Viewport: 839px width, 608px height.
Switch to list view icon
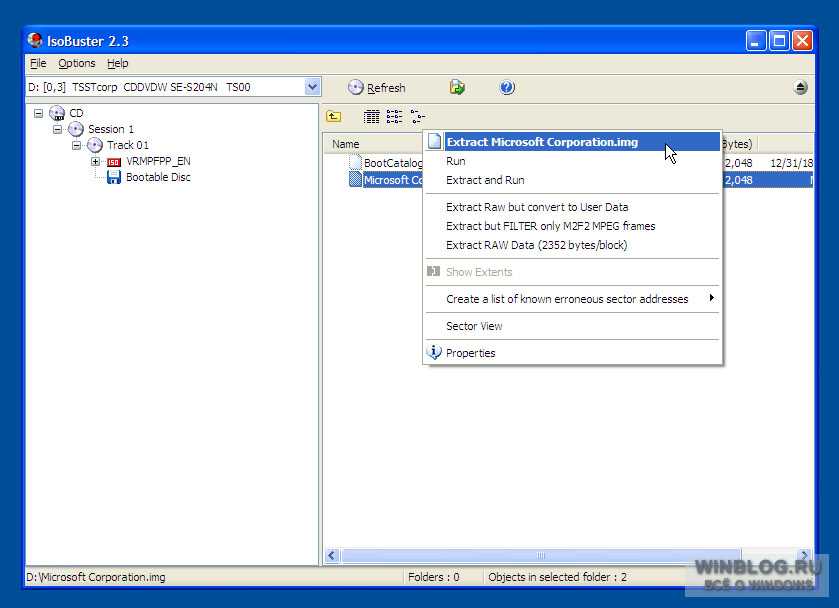tap(394, 116)
